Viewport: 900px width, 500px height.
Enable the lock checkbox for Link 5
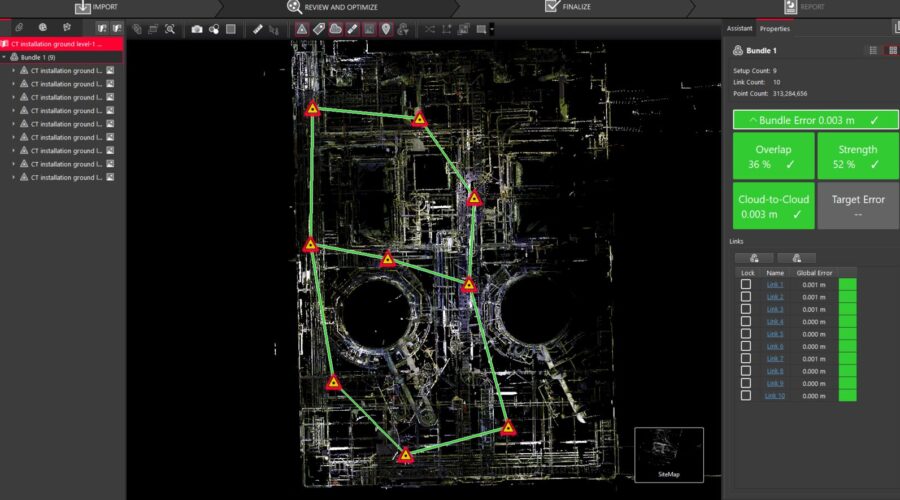tap(746, 334)
